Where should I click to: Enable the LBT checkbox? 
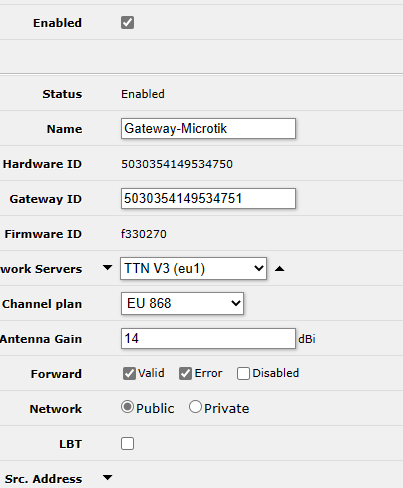(x=127, y=444)
